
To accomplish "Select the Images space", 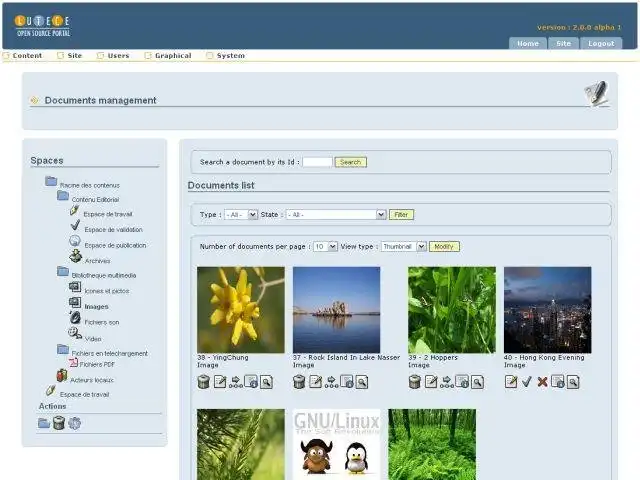I will tap(96, 307).
